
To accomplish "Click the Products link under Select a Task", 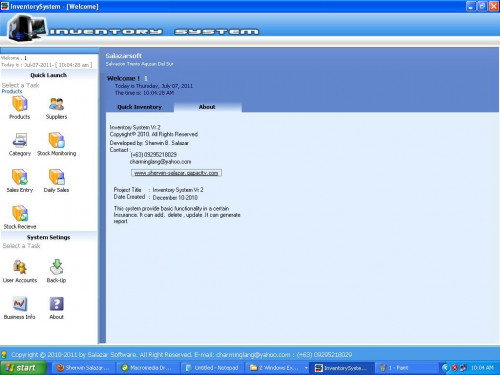I will point(12,91).
